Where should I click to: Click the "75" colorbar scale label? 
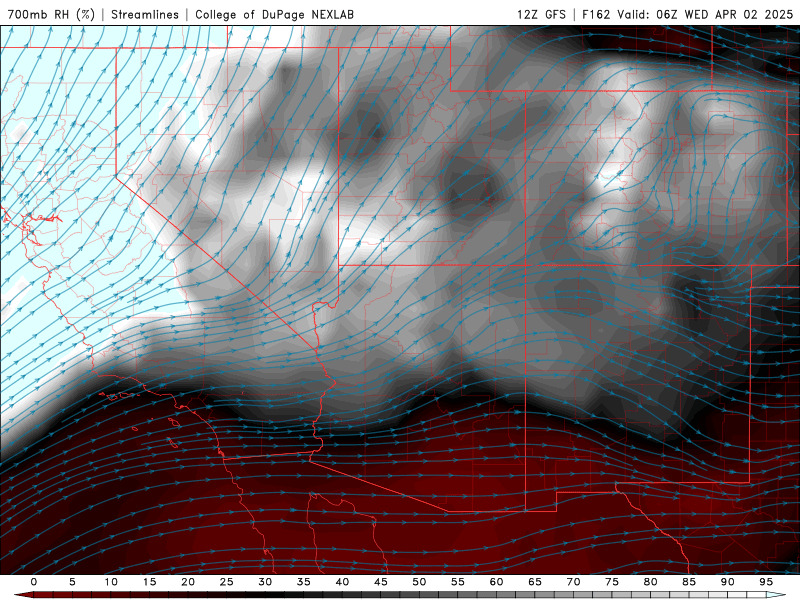(612, 582)
